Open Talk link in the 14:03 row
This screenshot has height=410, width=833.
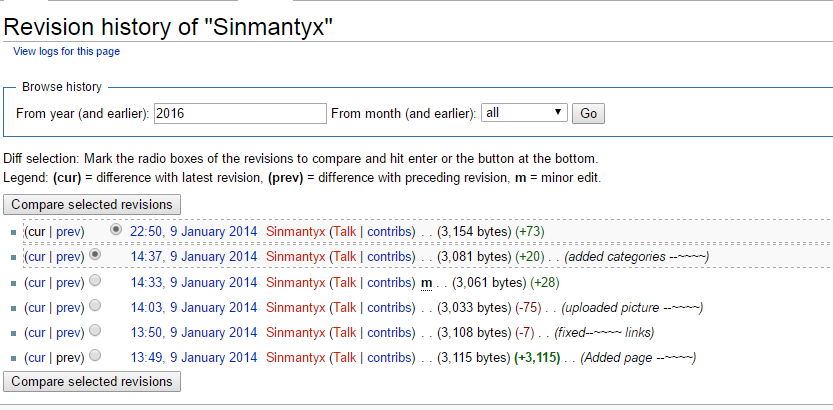click(x=345, y=308)
